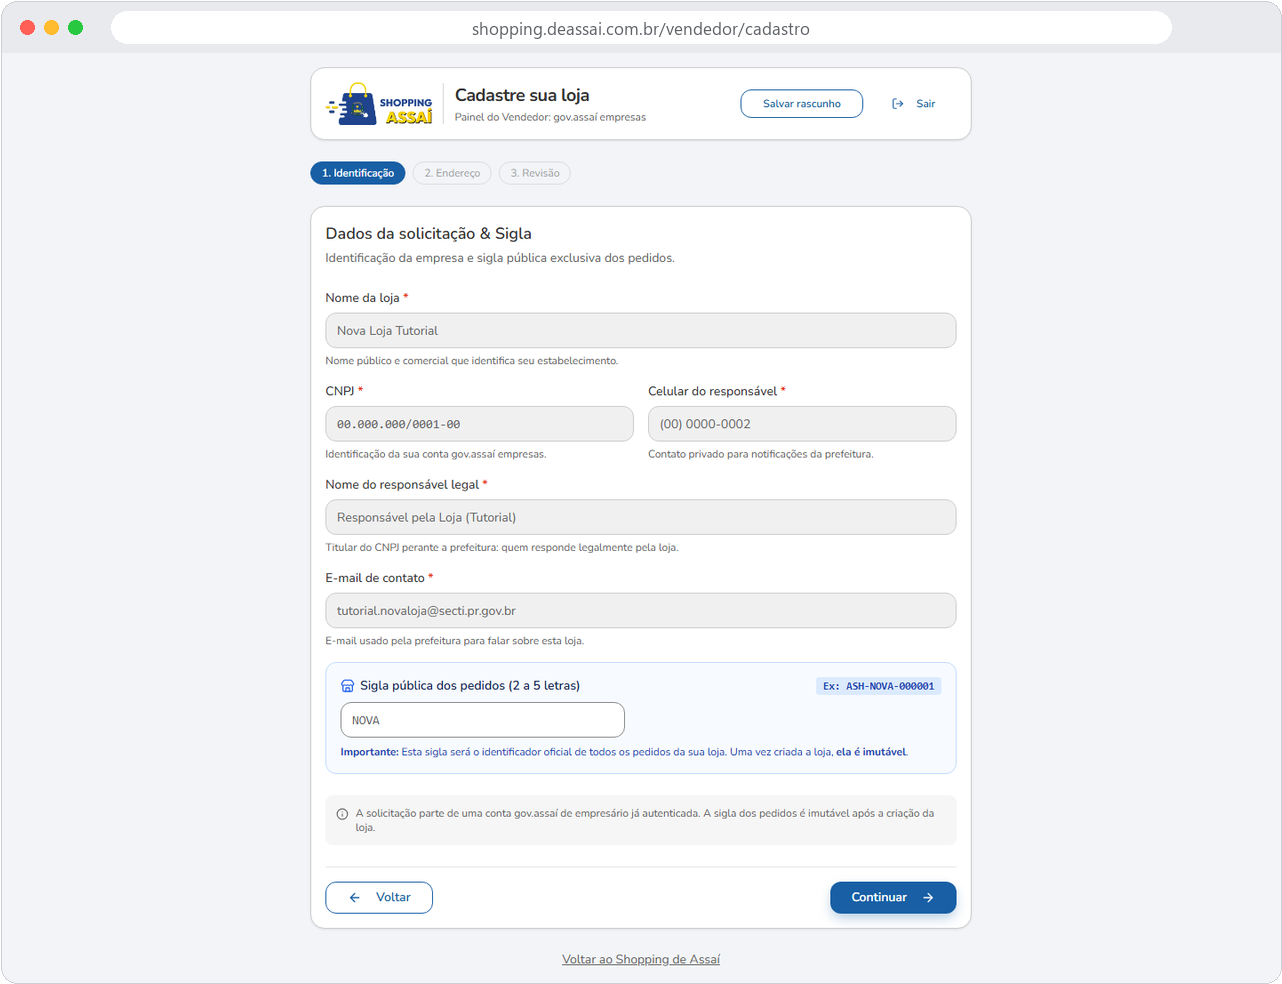
Task: Select the Celular do responsável field
Action: pyautogui.click(x=802, y=424)
